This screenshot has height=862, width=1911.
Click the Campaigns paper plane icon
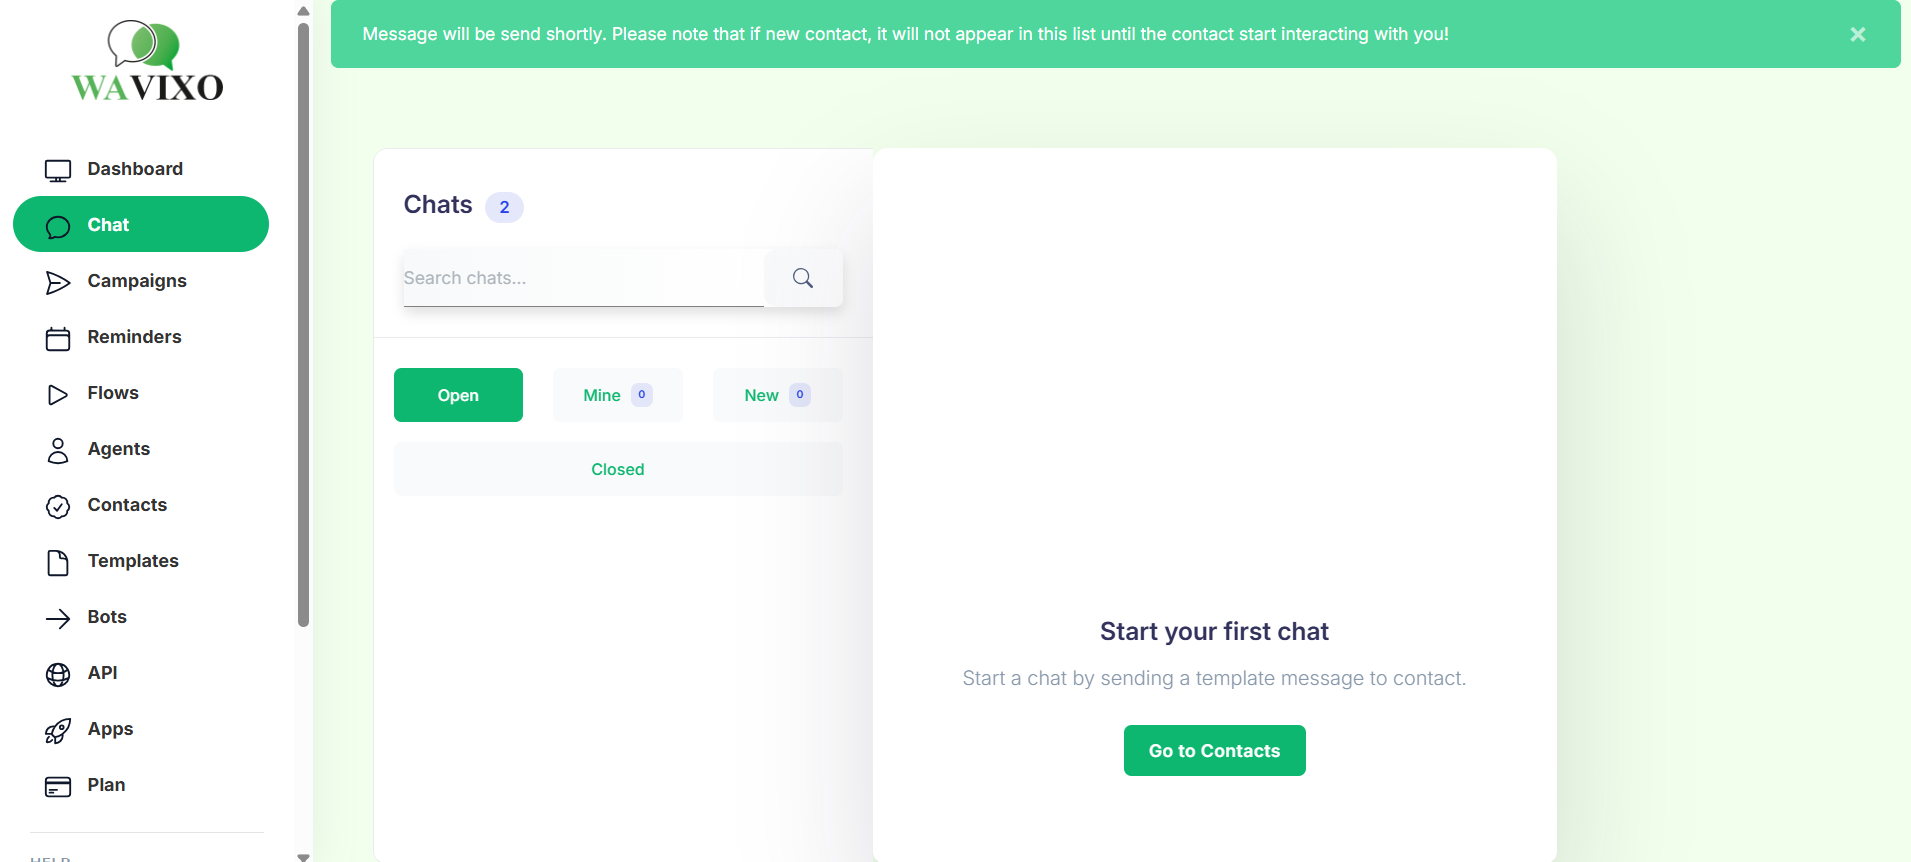58,283
